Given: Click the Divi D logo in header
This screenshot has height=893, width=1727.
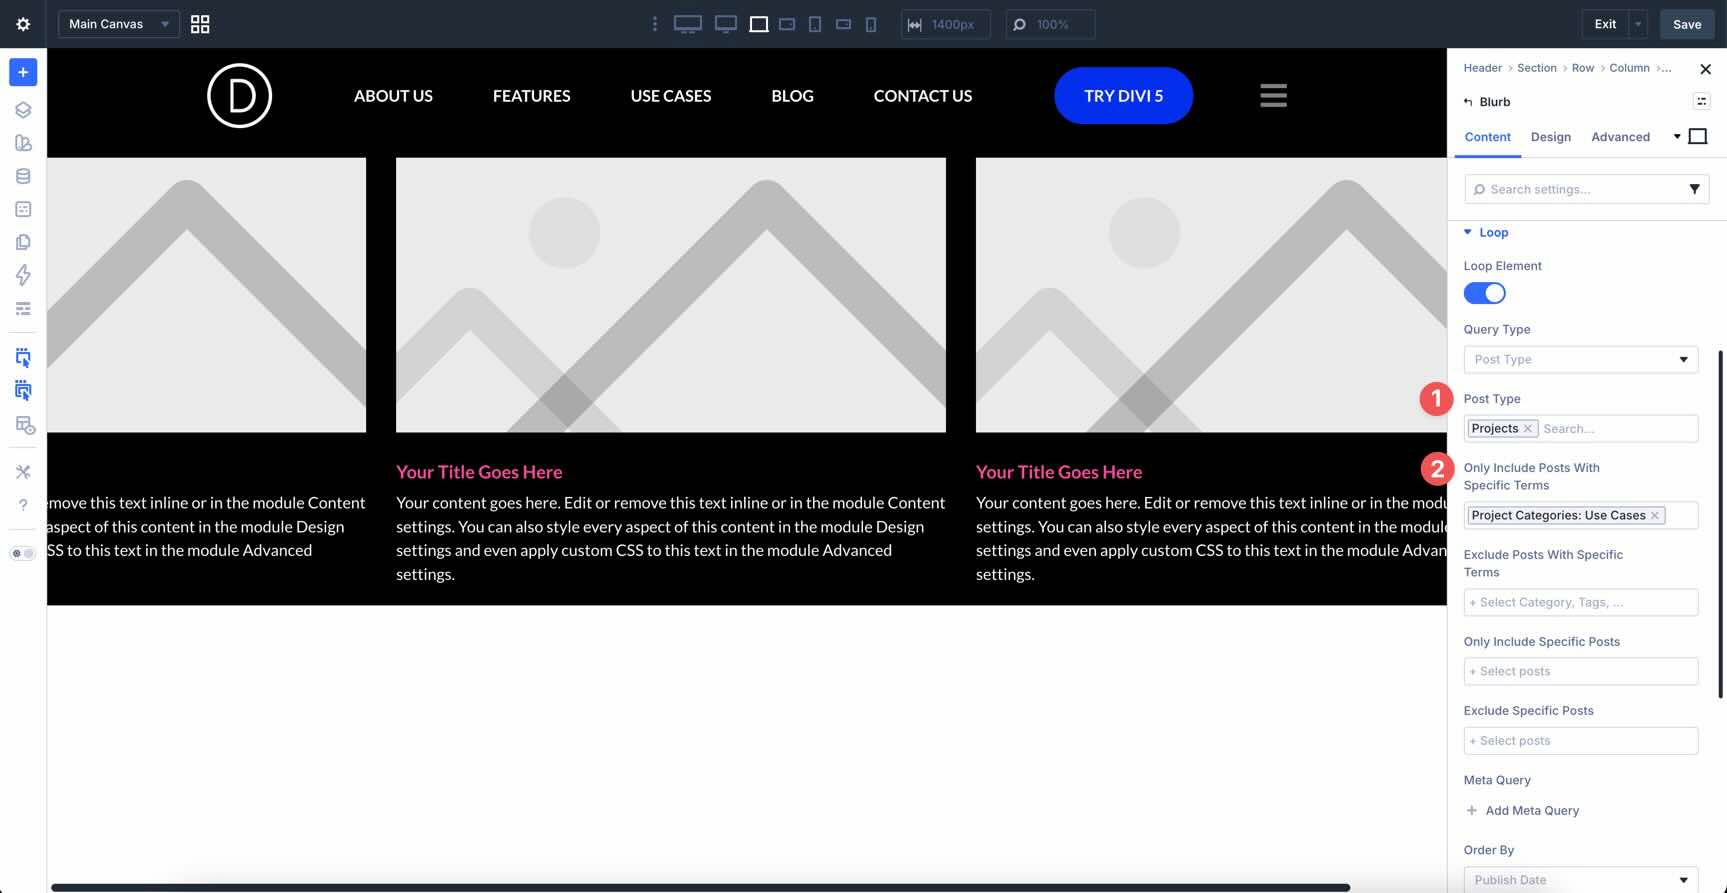Looking at the screenshot, I should point(239,96).
